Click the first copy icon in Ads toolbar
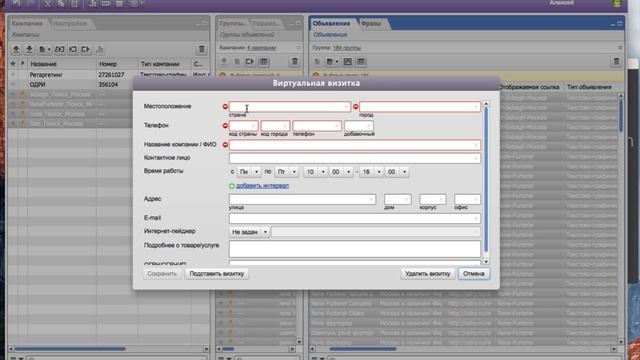640x360 pixels. [x=317, y=62]
